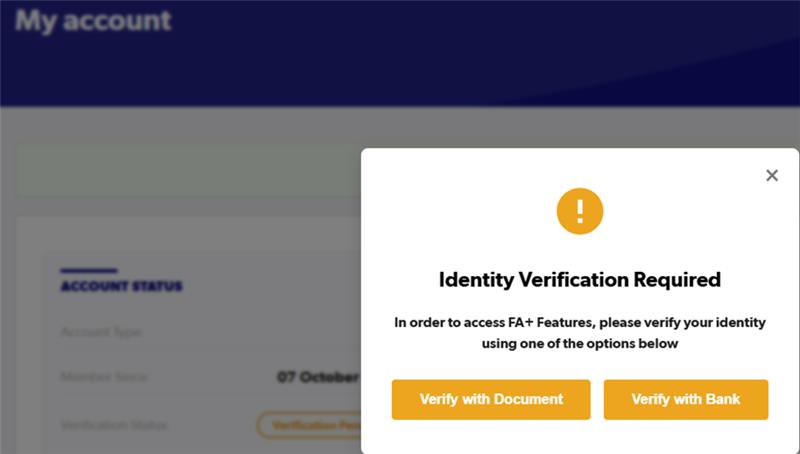Click empty space between the two verify buttons
The width and height of the screenshot is (800, 454).
coord(597,399)
